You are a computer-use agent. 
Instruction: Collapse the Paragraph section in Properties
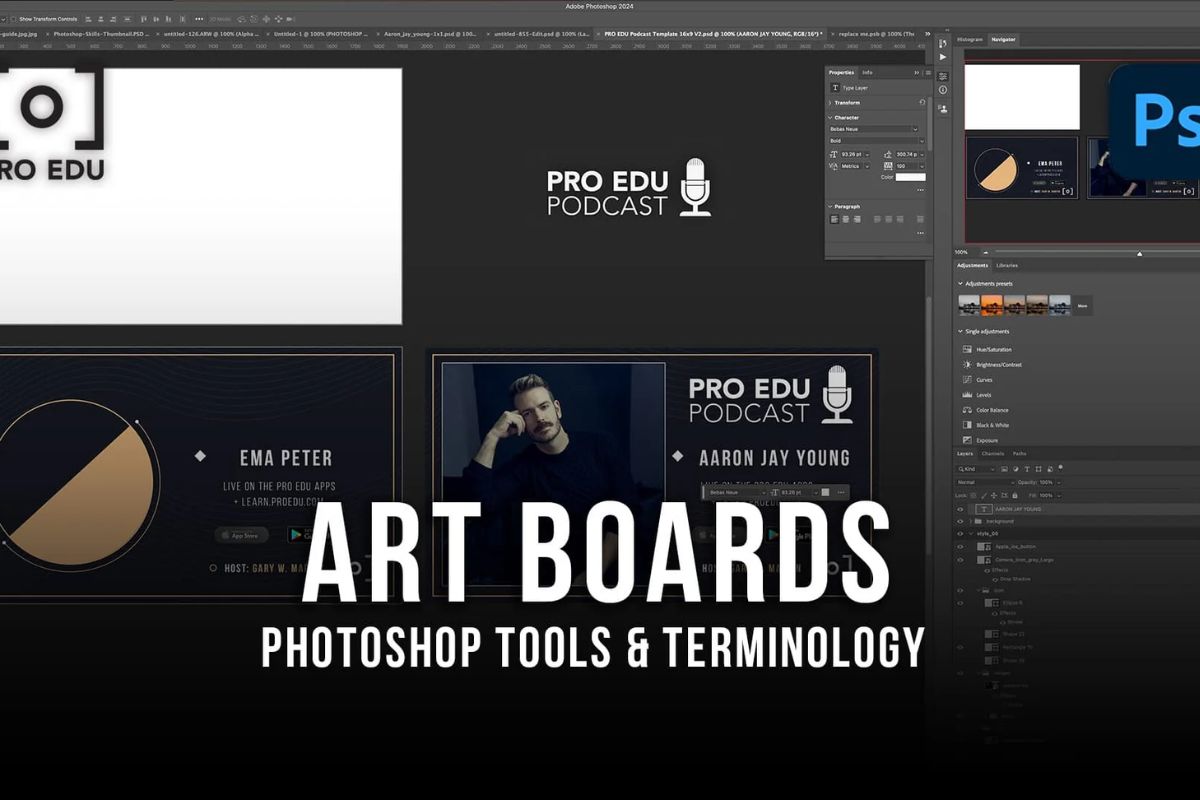click(x=831, y=206)
